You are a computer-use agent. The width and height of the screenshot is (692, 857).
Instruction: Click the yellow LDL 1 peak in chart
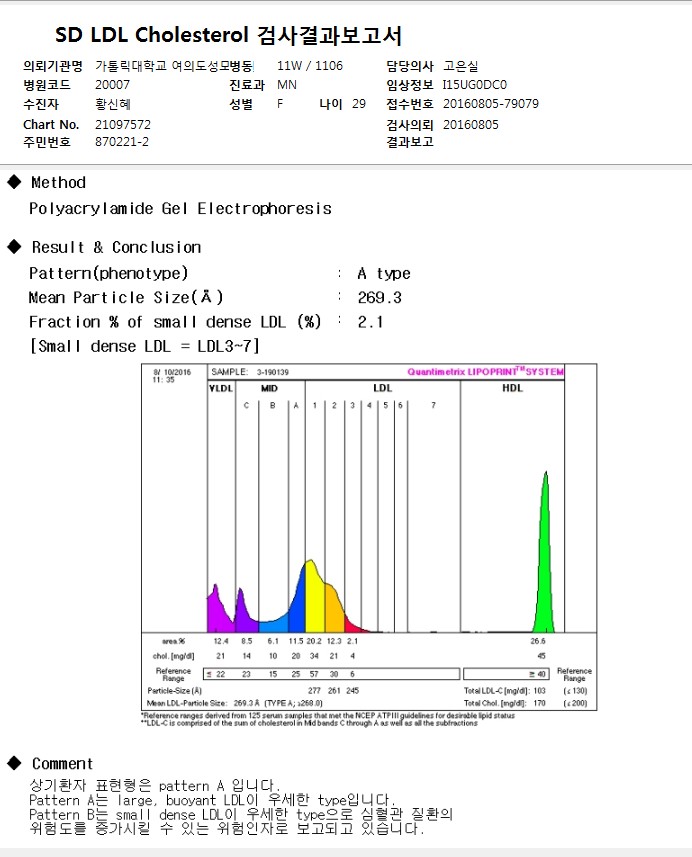coord(314,601)
